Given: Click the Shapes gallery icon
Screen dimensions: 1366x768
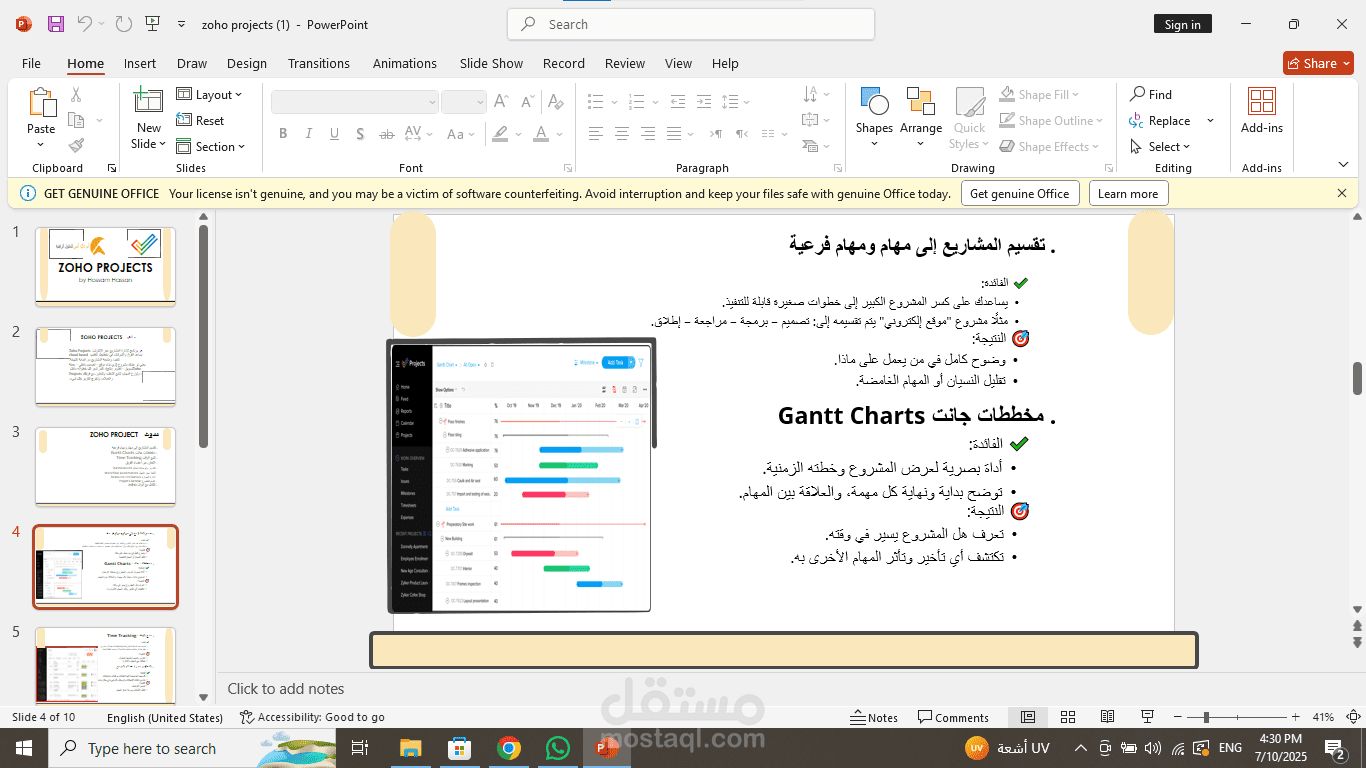Looking at the screenshot, I should coord(874,102).
